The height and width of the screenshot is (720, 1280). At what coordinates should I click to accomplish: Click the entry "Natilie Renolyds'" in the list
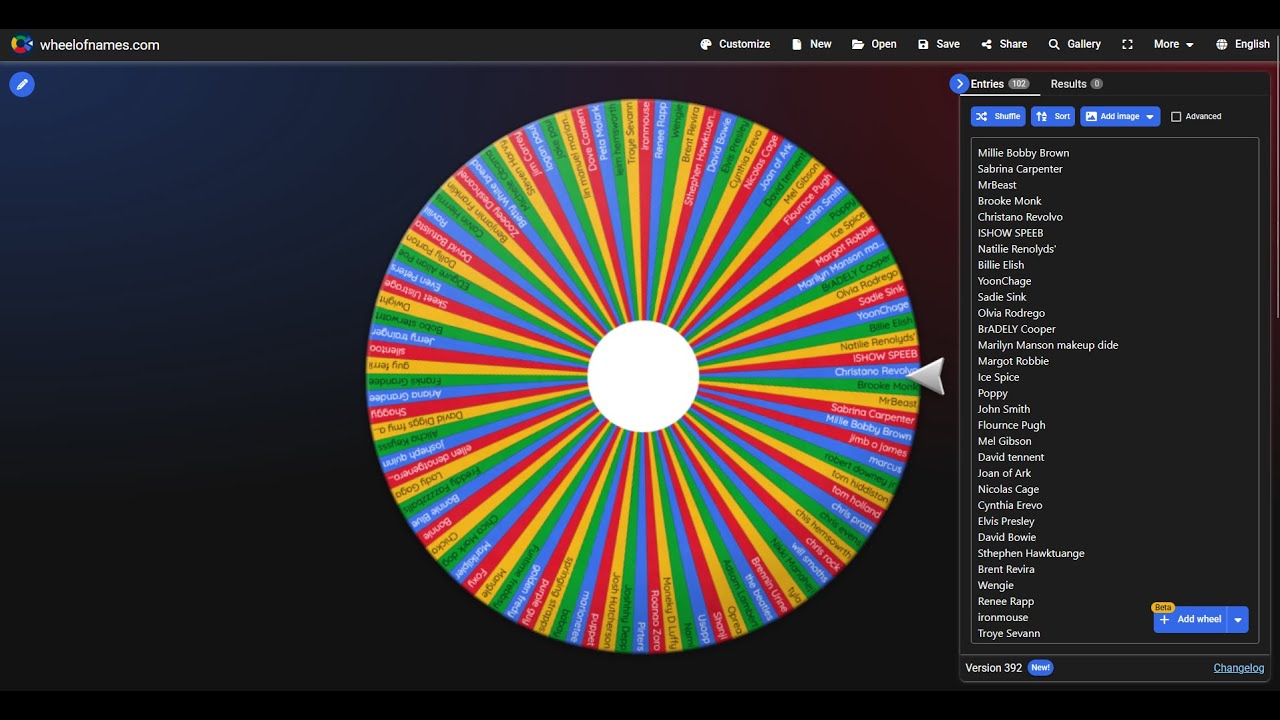point(1017,249)
